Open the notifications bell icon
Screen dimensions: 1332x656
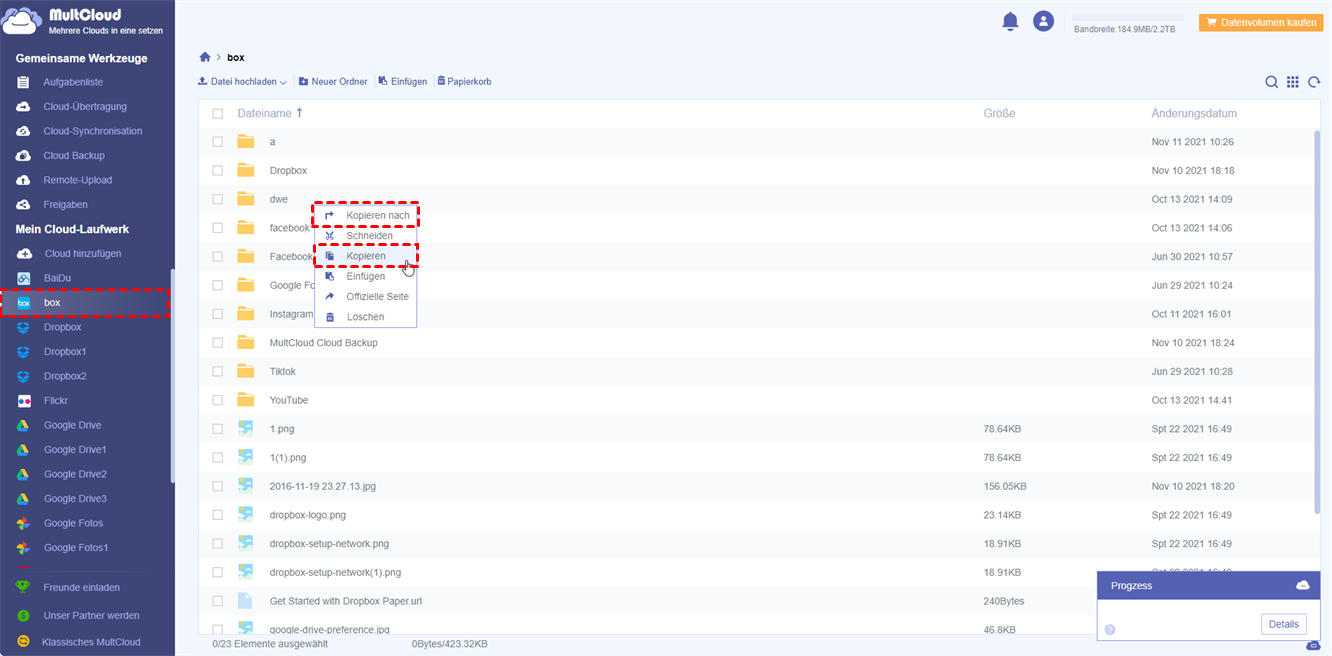coord(1010,21)
